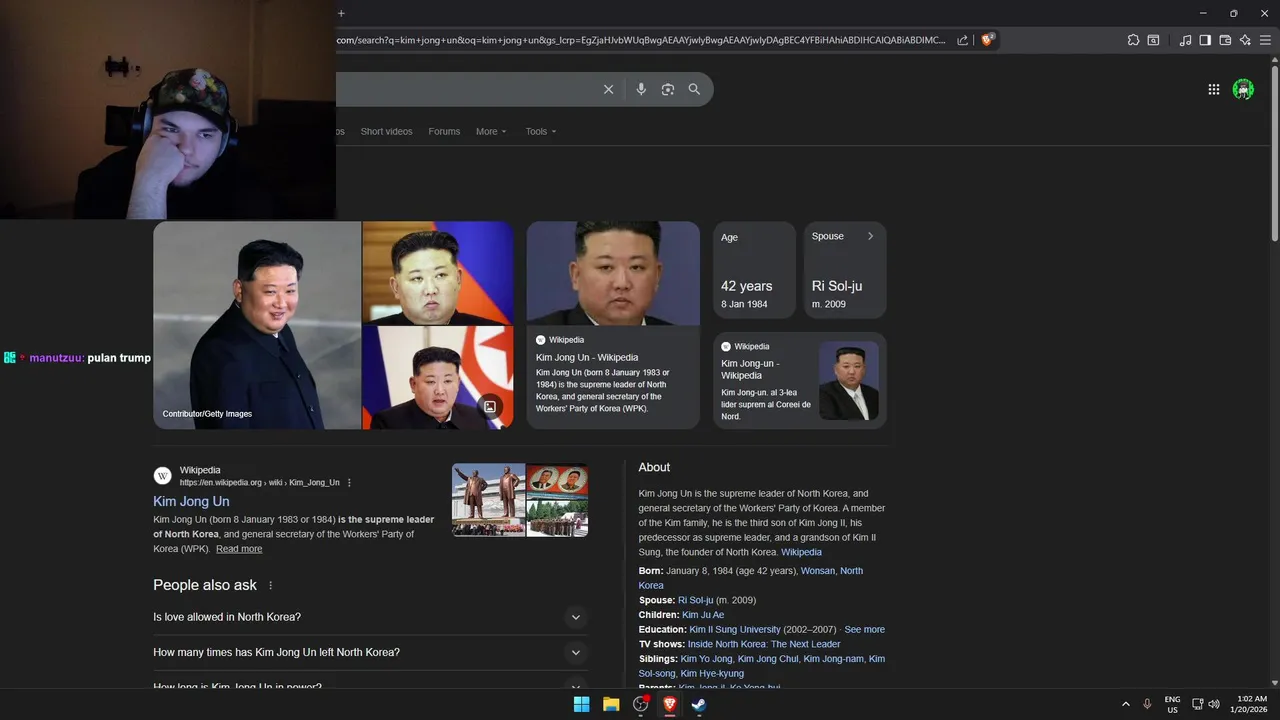Open the ENG US language indicator
1280x720 pixels.
coord(1172,704)
